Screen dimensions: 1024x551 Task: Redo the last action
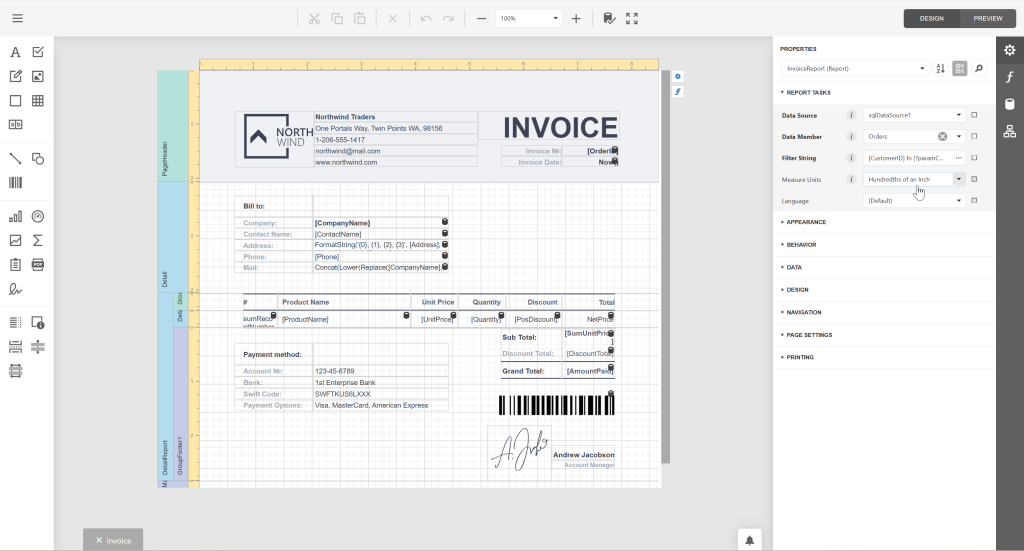click(448, 18)
